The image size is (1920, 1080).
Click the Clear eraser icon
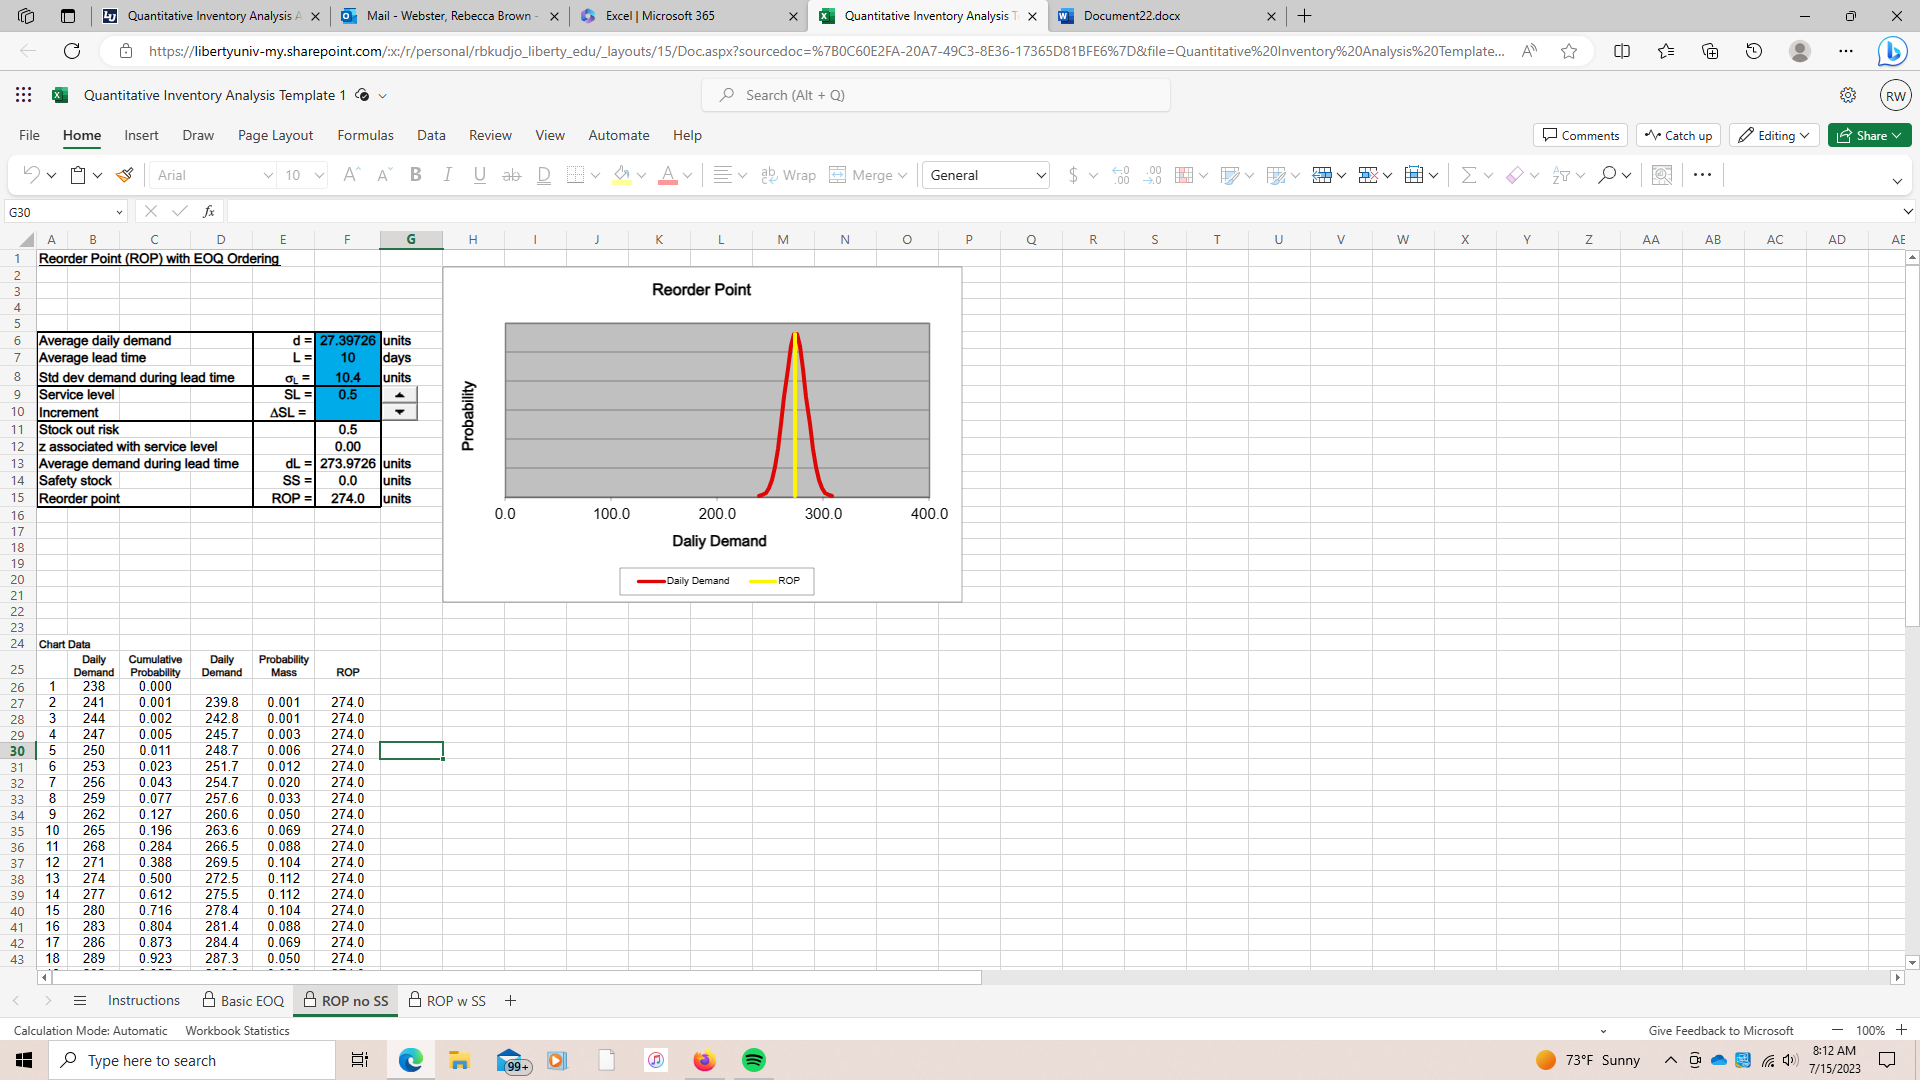(x=1514, y=175)
